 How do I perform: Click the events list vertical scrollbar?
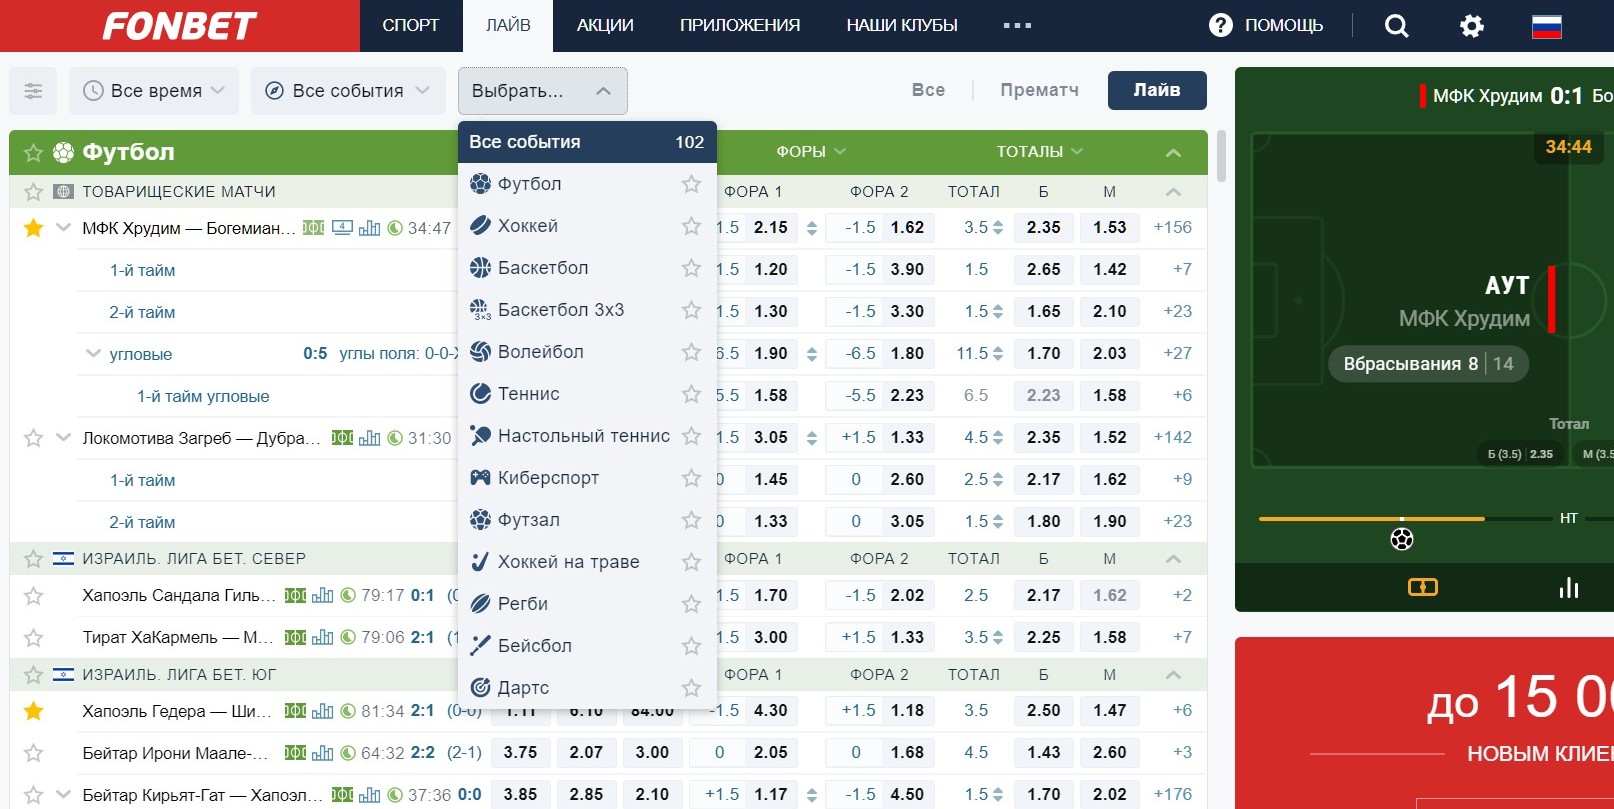point(1221,156)
